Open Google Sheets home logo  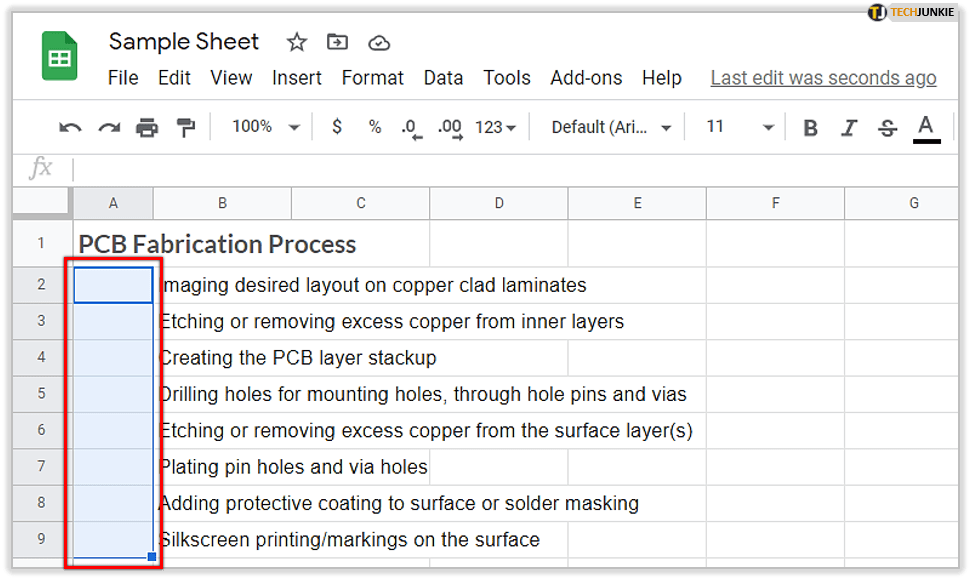[59, 56]
